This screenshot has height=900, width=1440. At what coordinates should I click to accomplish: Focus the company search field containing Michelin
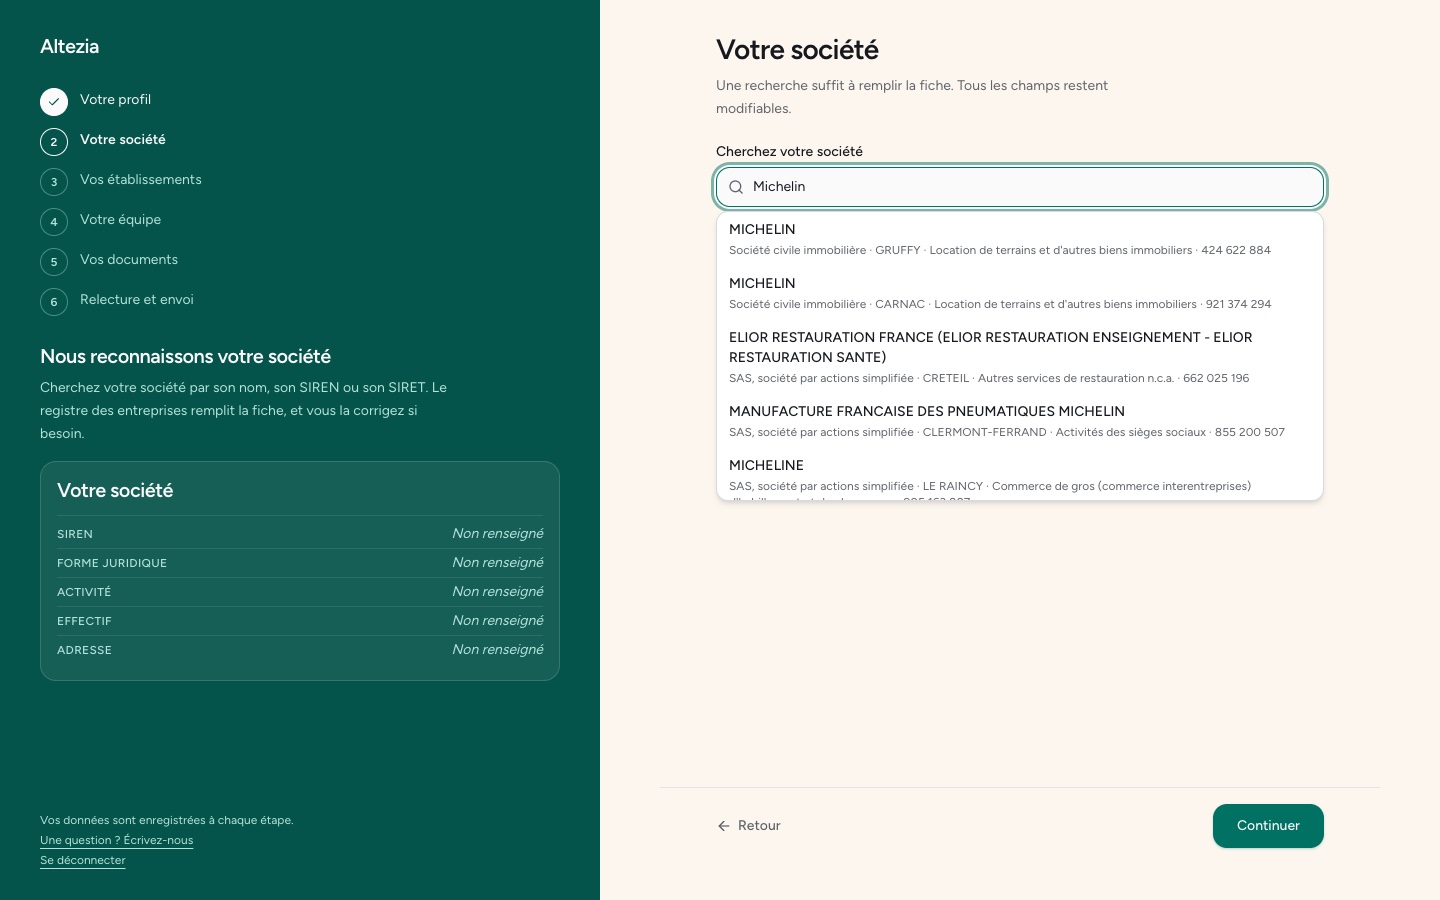[x=1020, y=187]
